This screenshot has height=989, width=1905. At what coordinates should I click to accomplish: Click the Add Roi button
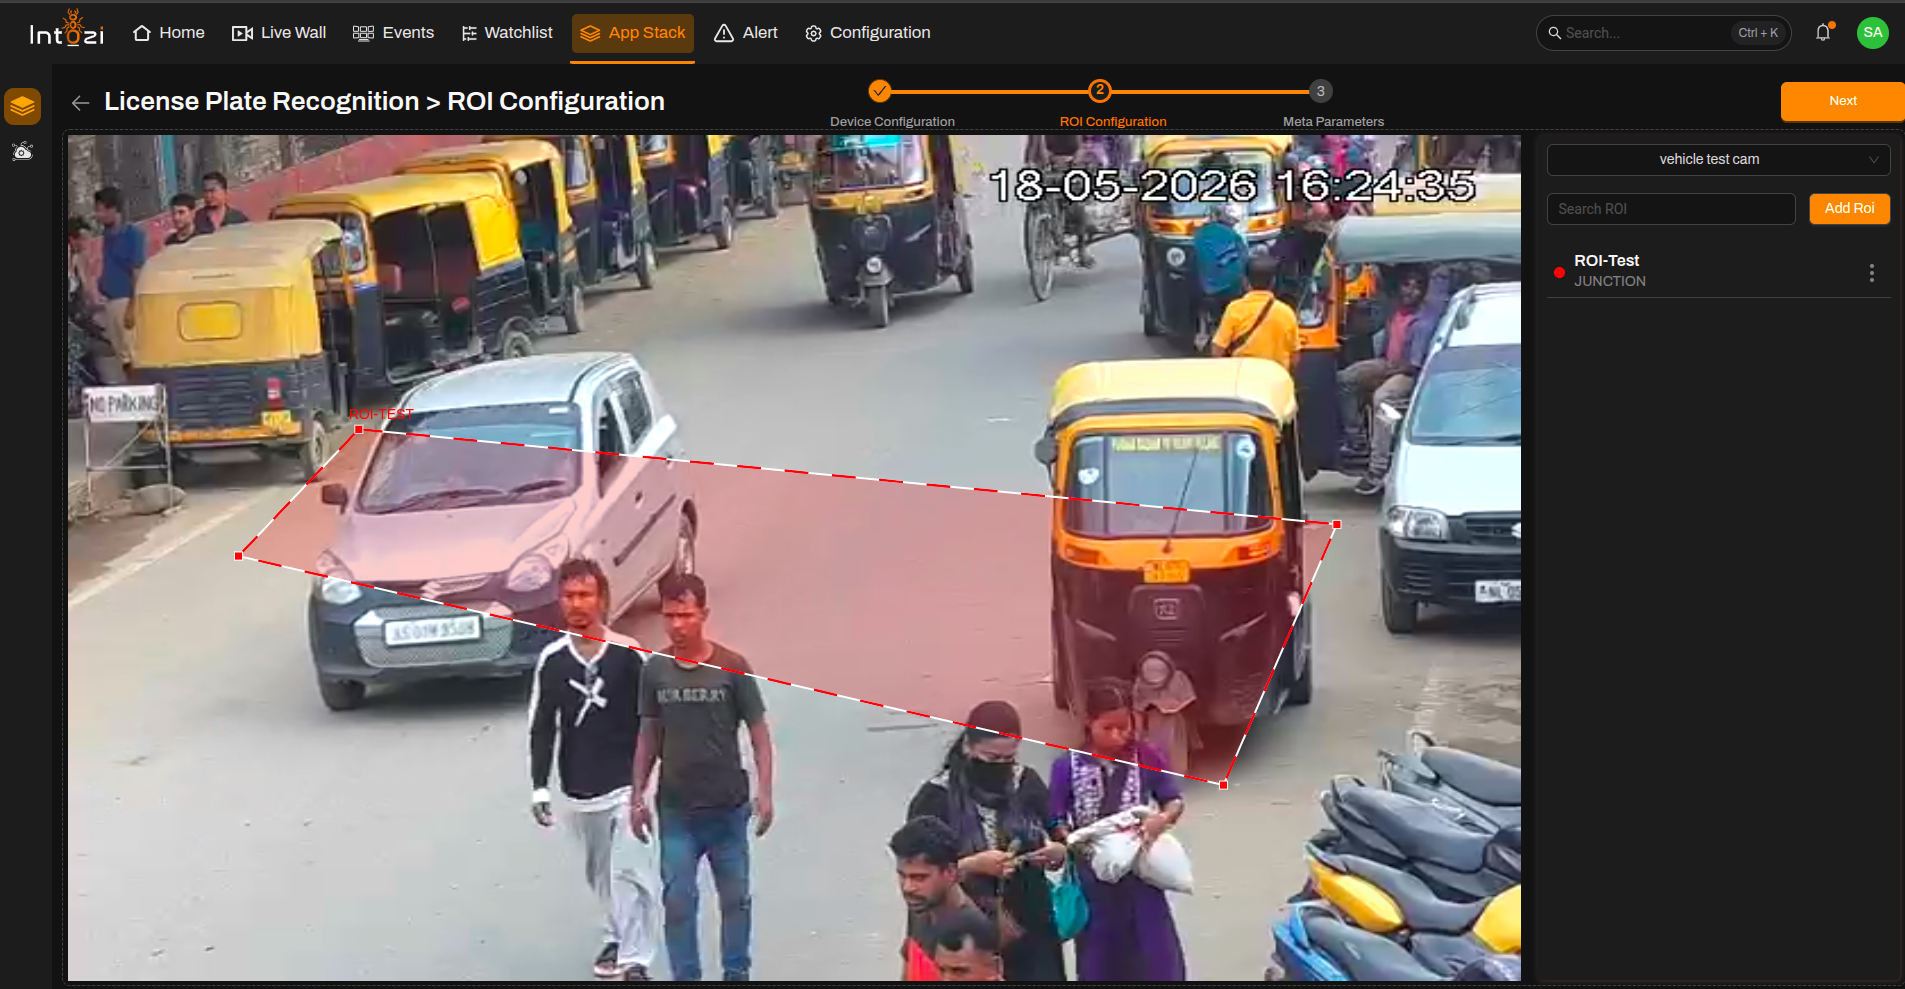point(1849,208)
